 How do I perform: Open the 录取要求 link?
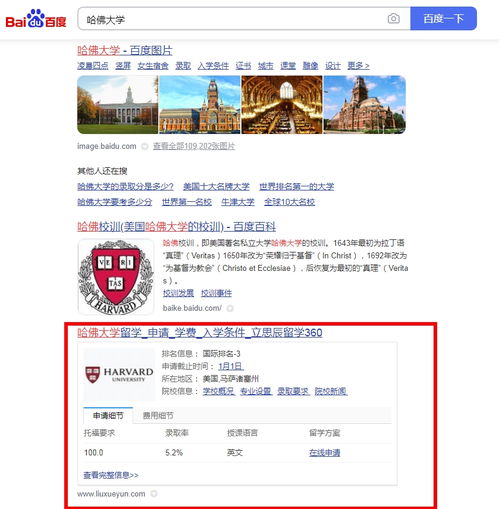click(x=293, y=391)
